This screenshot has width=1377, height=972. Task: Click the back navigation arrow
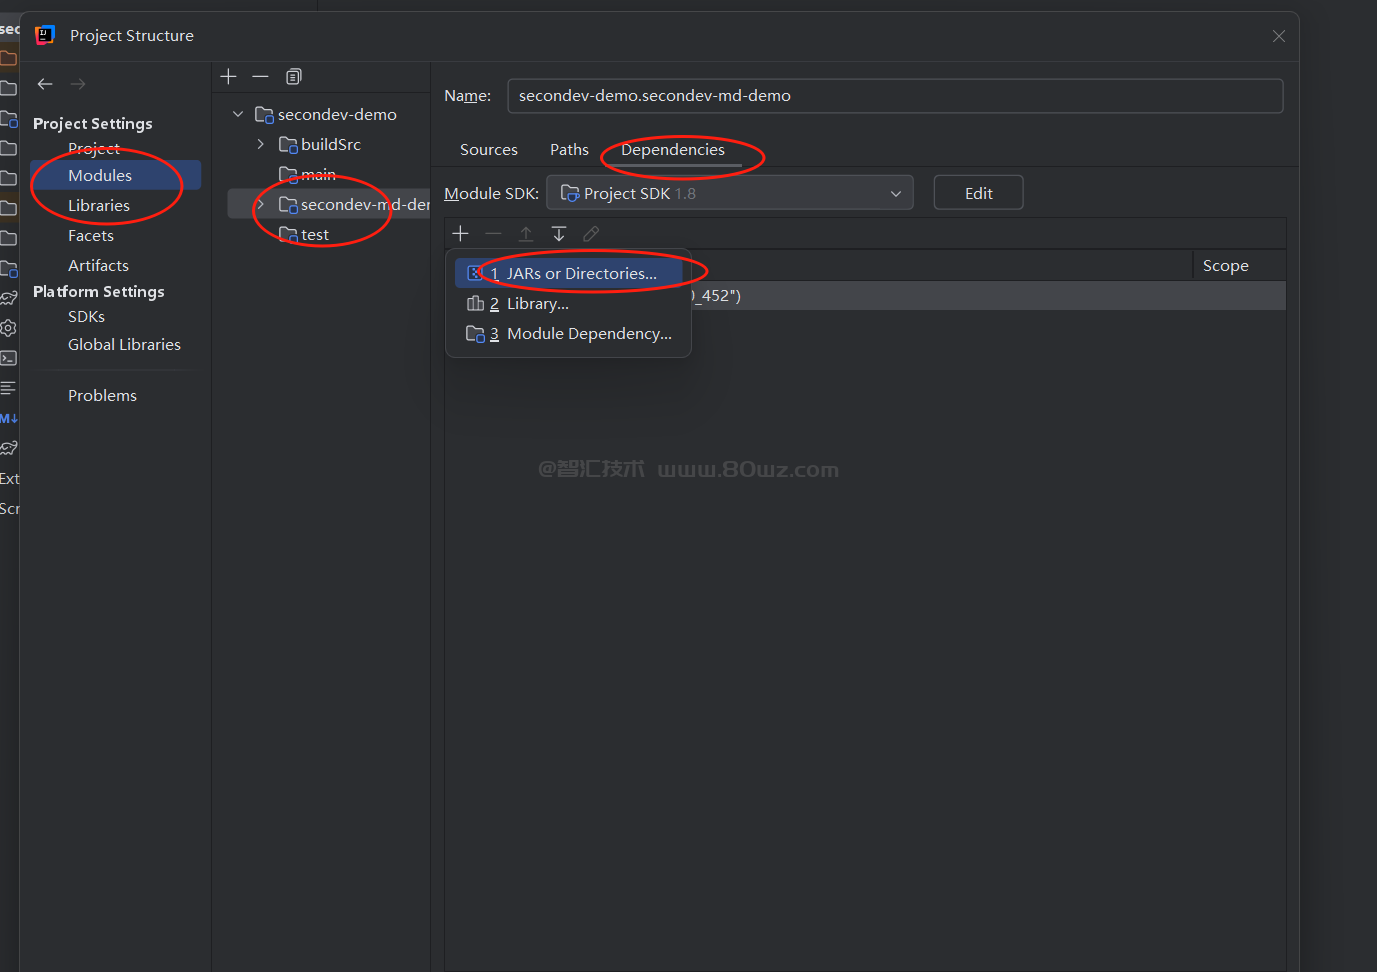[45, 84]
